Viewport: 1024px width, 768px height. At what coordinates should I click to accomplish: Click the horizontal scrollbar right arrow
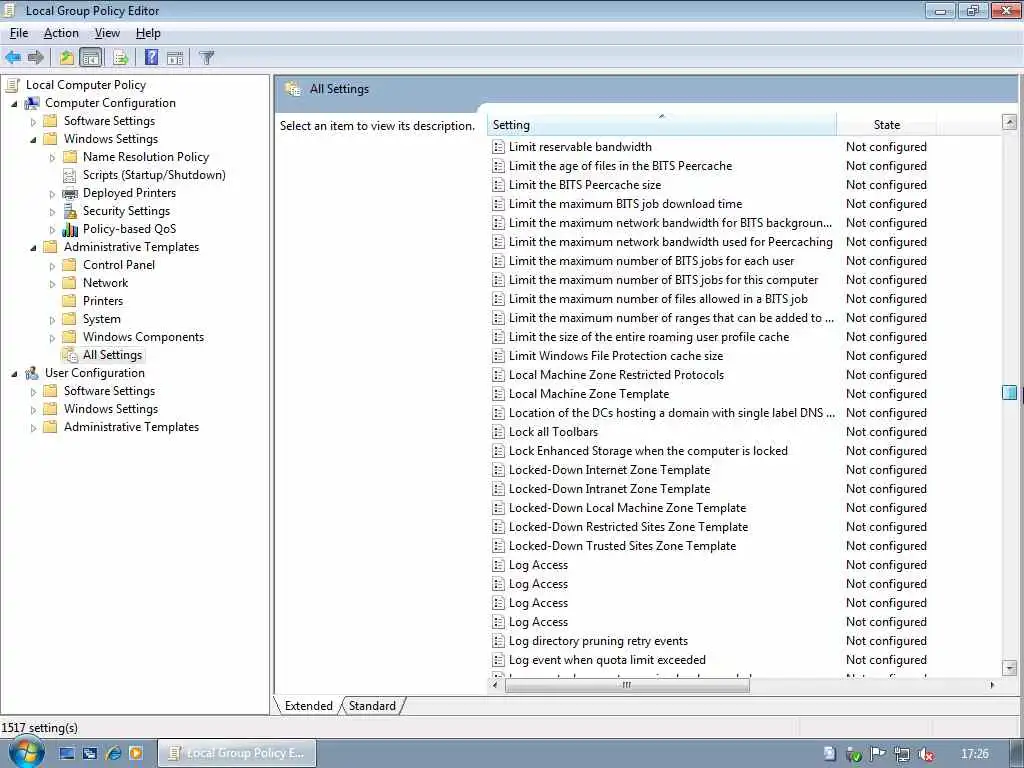[x=992, y=685]
